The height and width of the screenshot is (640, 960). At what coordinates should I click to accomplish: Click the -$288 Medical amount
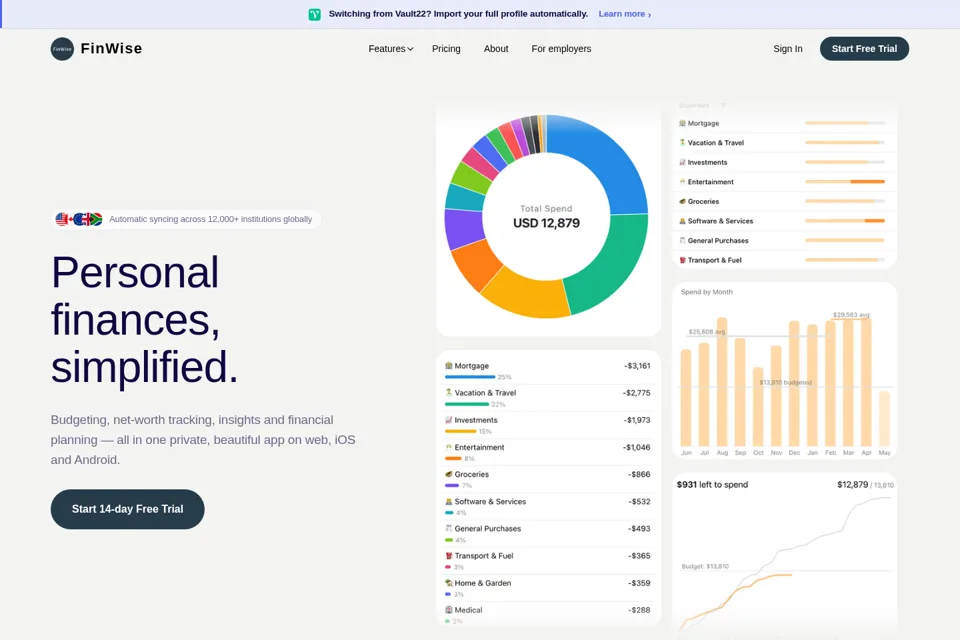pyautogui.click(x=639, y=610)
